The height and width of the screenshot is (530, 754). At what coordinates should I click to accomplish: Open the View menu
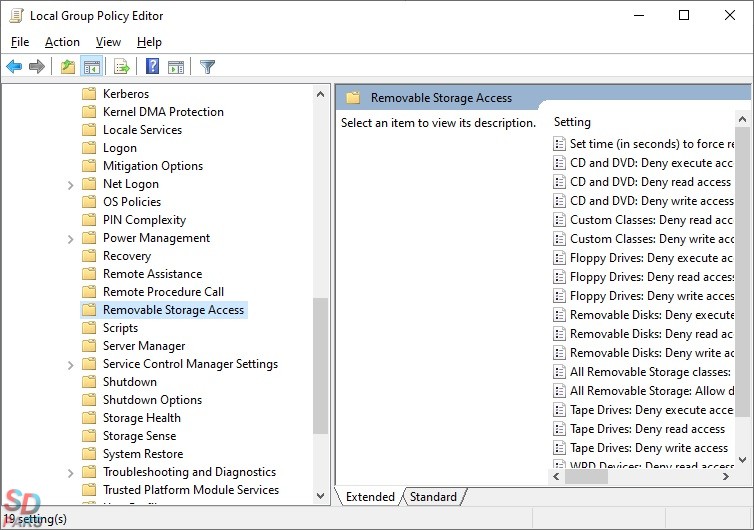(x=108, y=42)
